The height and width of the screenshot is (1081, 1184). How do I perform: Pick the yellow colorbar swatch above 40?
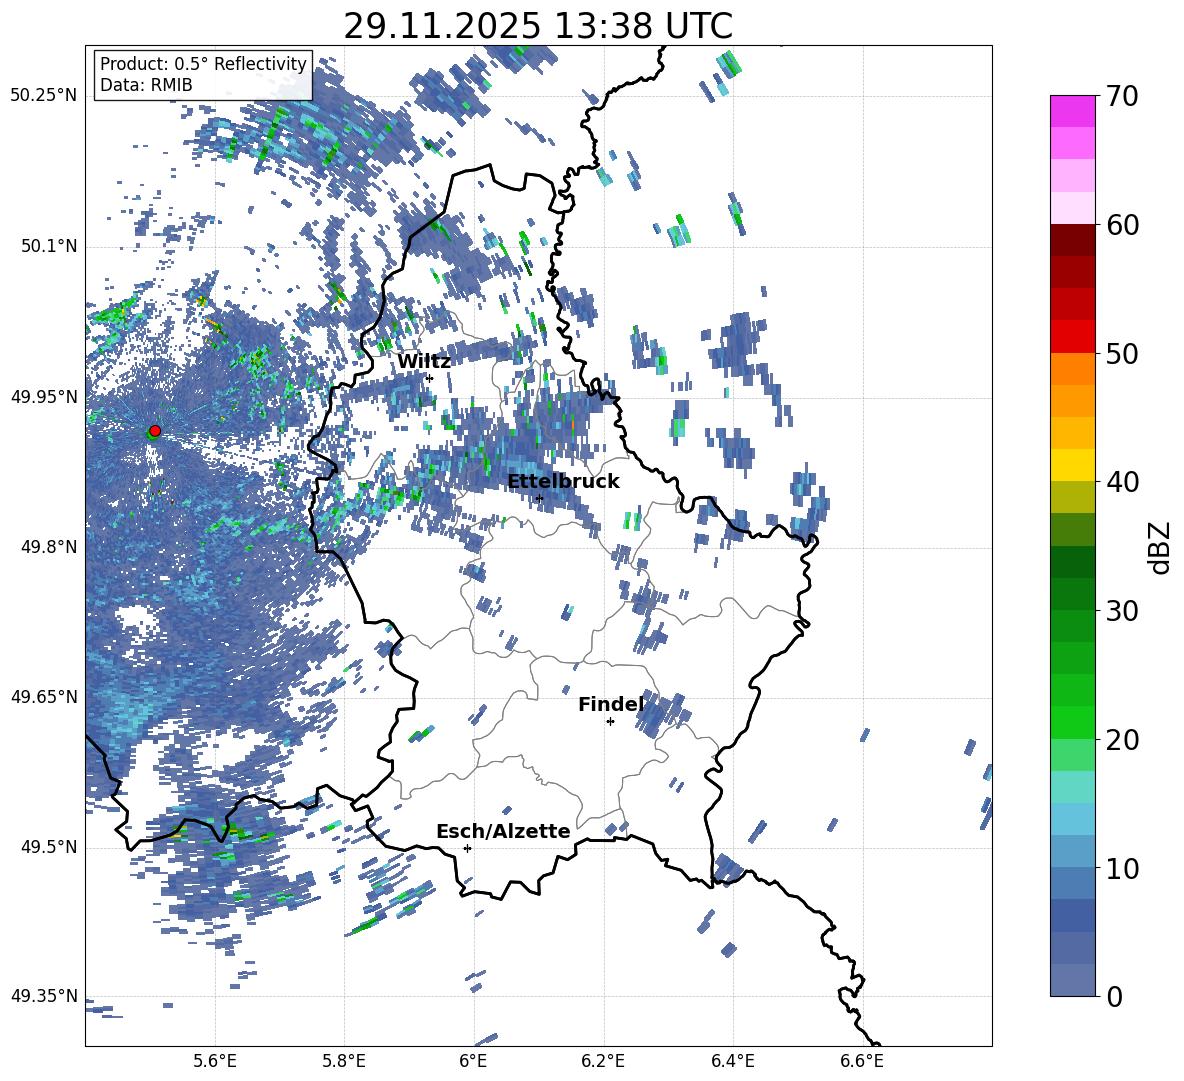tap(1072, 465)
